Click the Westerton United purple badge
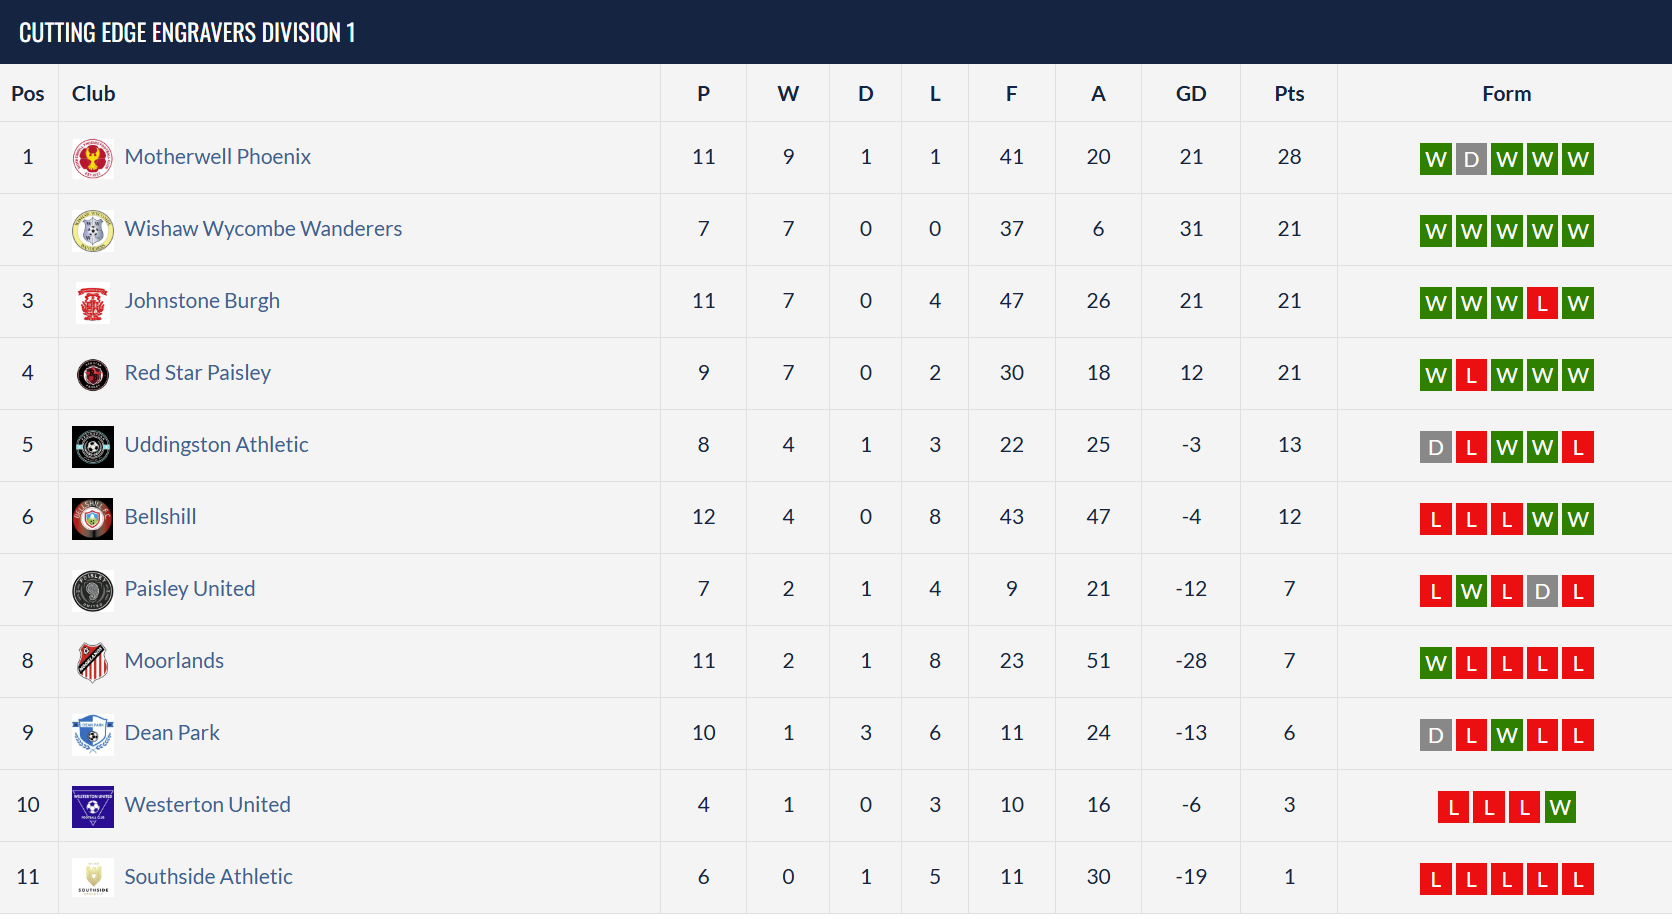This screenshot has width=1672, height=919. tap(93, 806)
